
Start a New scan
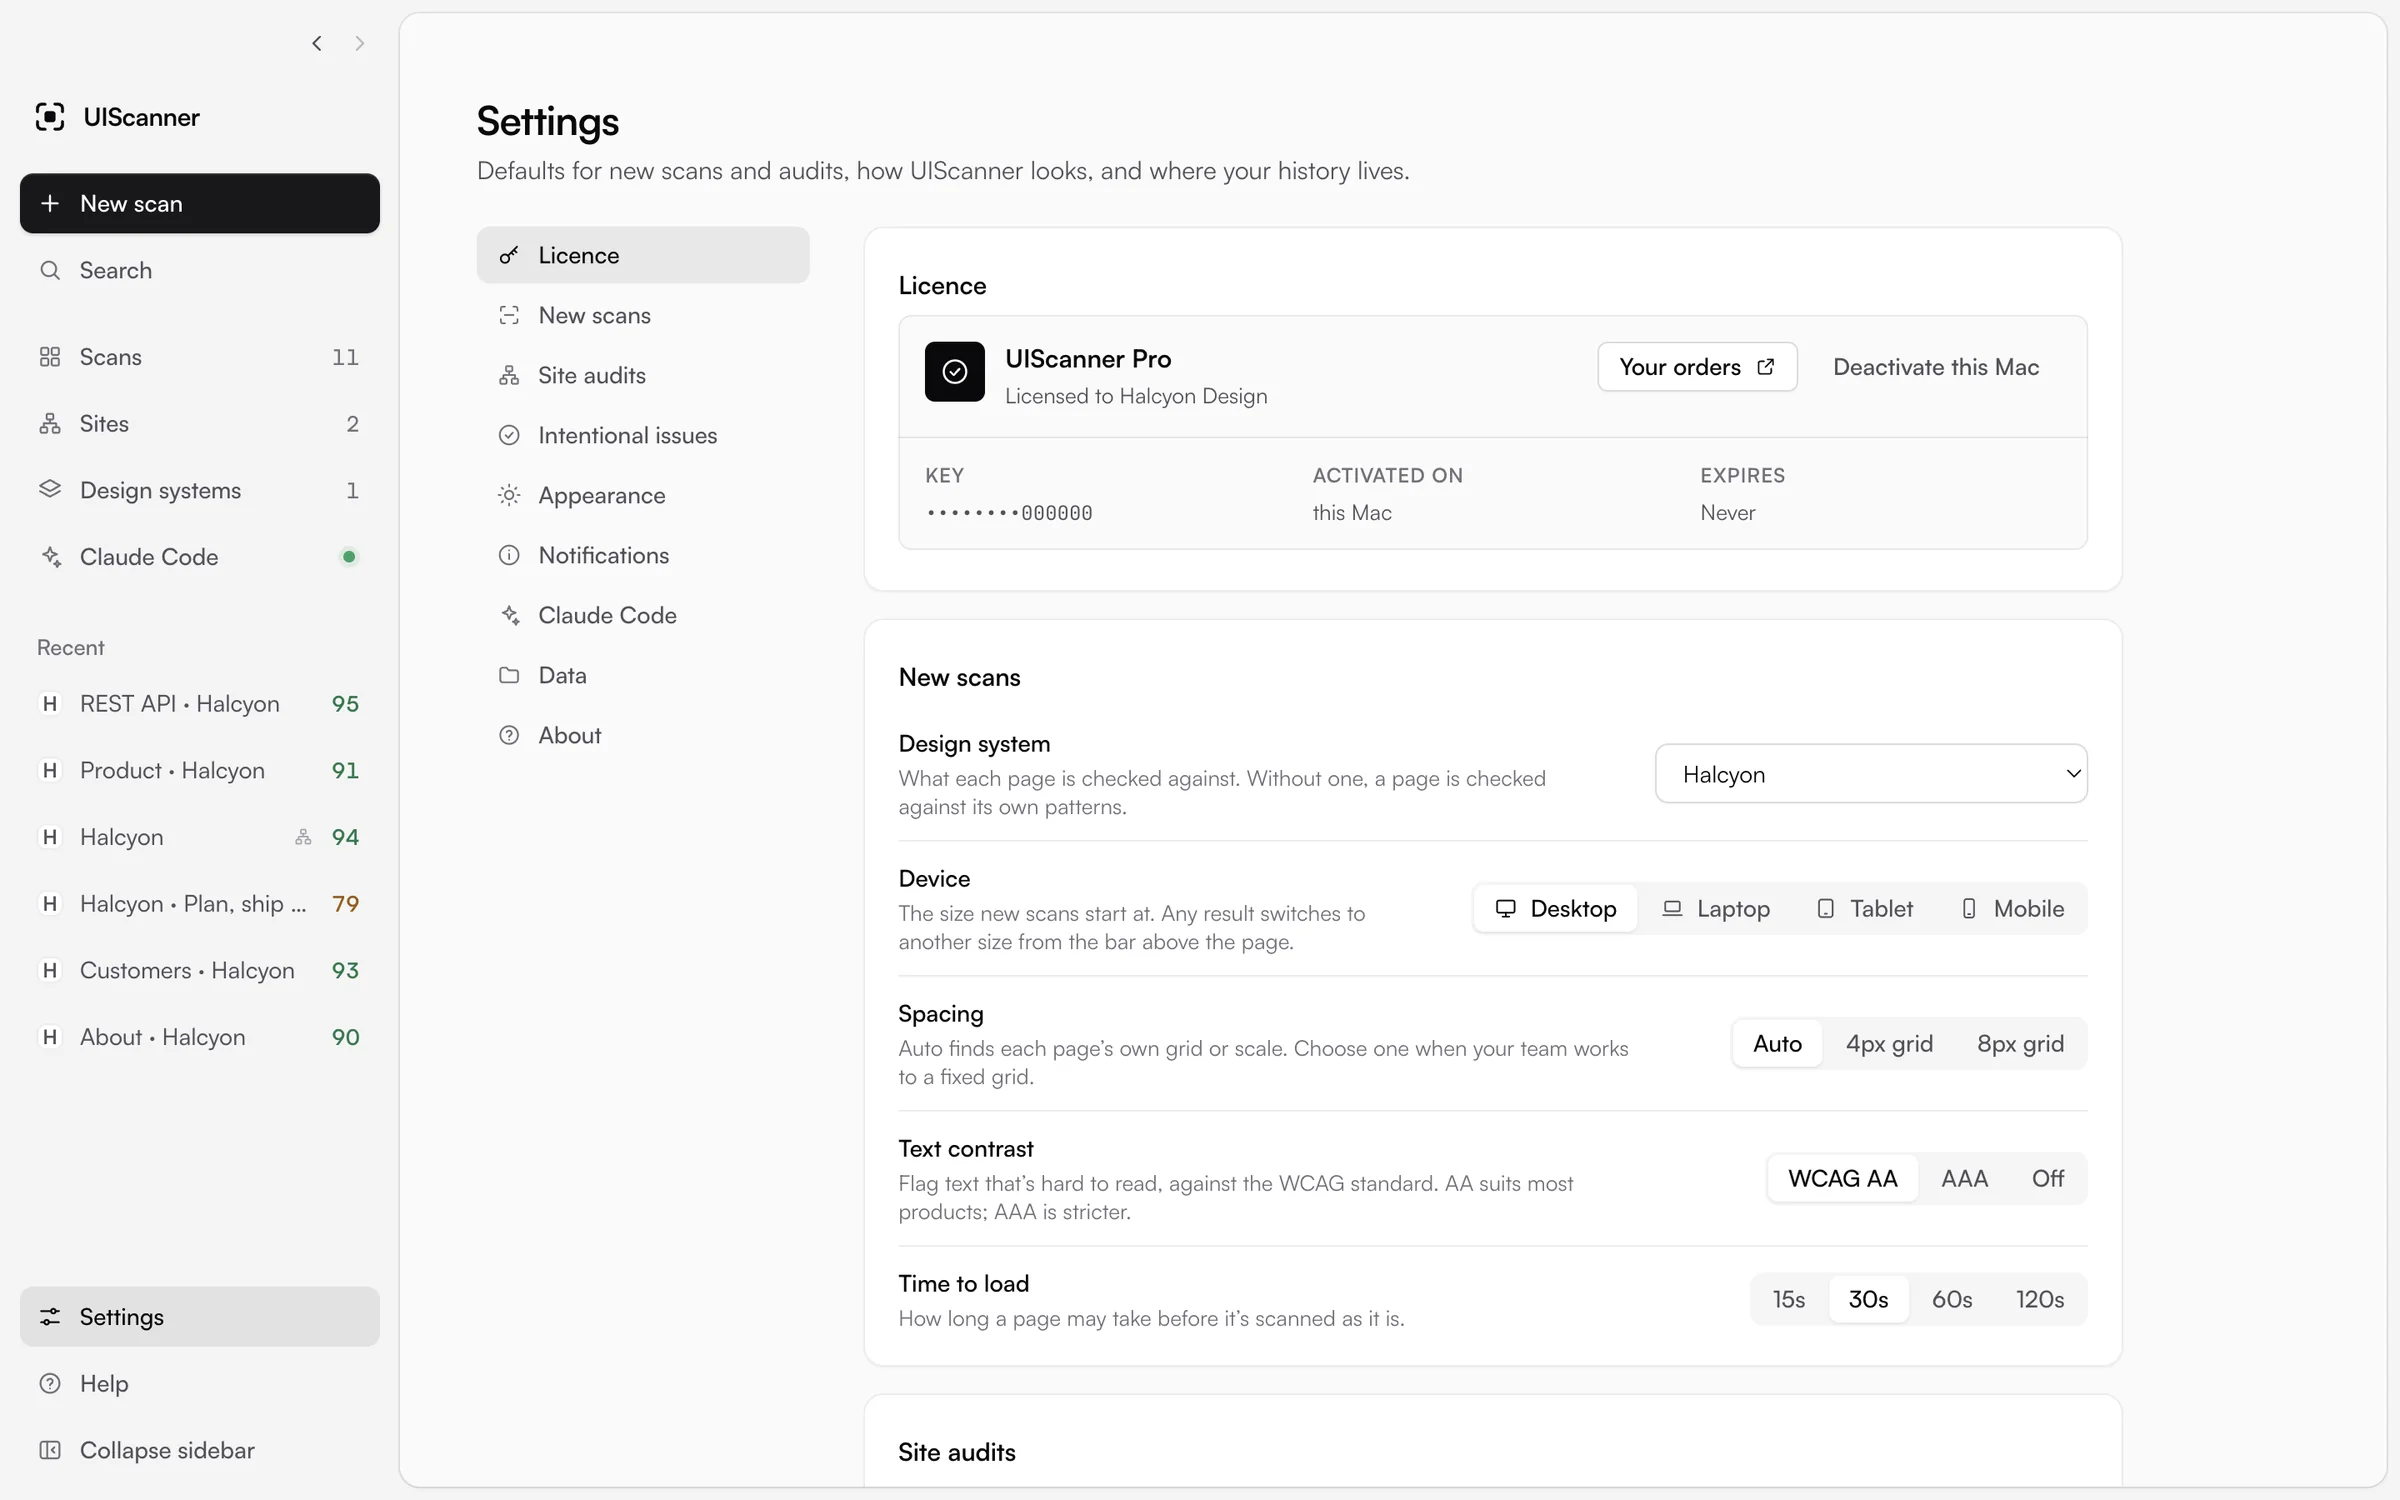pos(199,203)
